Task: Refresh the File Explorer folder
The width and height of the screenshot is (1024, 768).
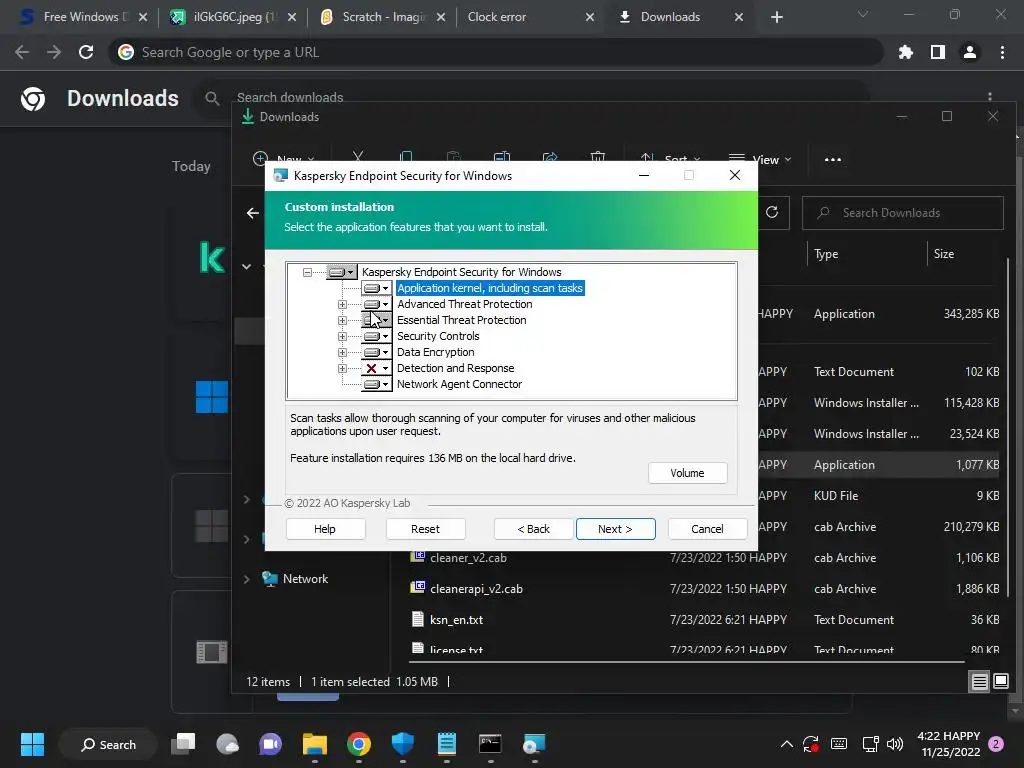Action: click(x=772, y=213)
